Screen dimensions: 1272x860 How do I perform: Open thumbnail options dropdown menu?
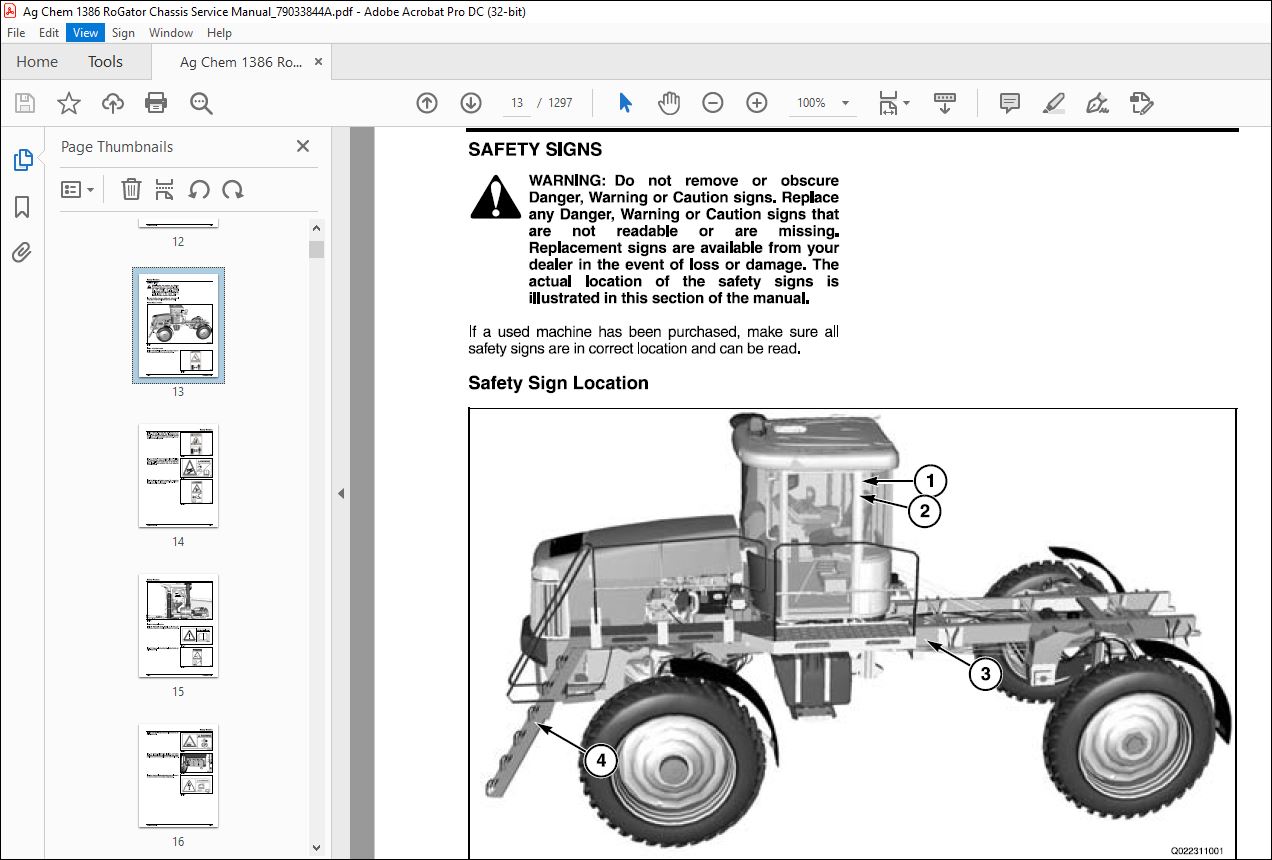point(77,189)
